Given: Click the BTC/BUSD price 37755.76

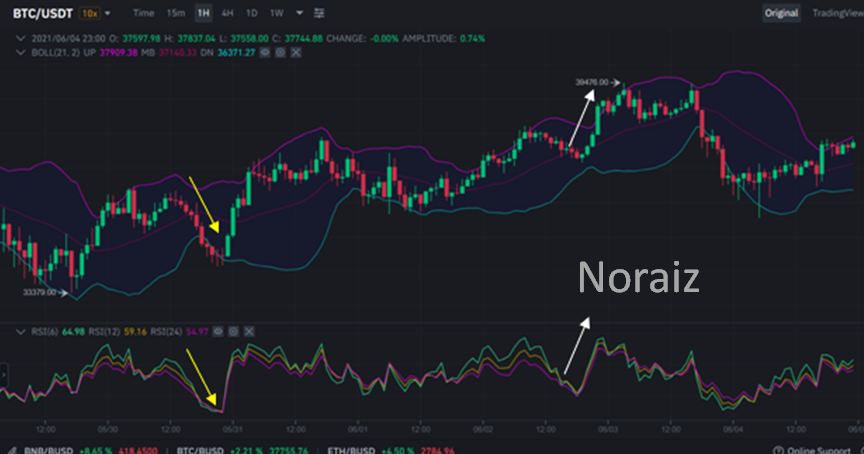Looking at the screenshot, I should pos(290,450).
